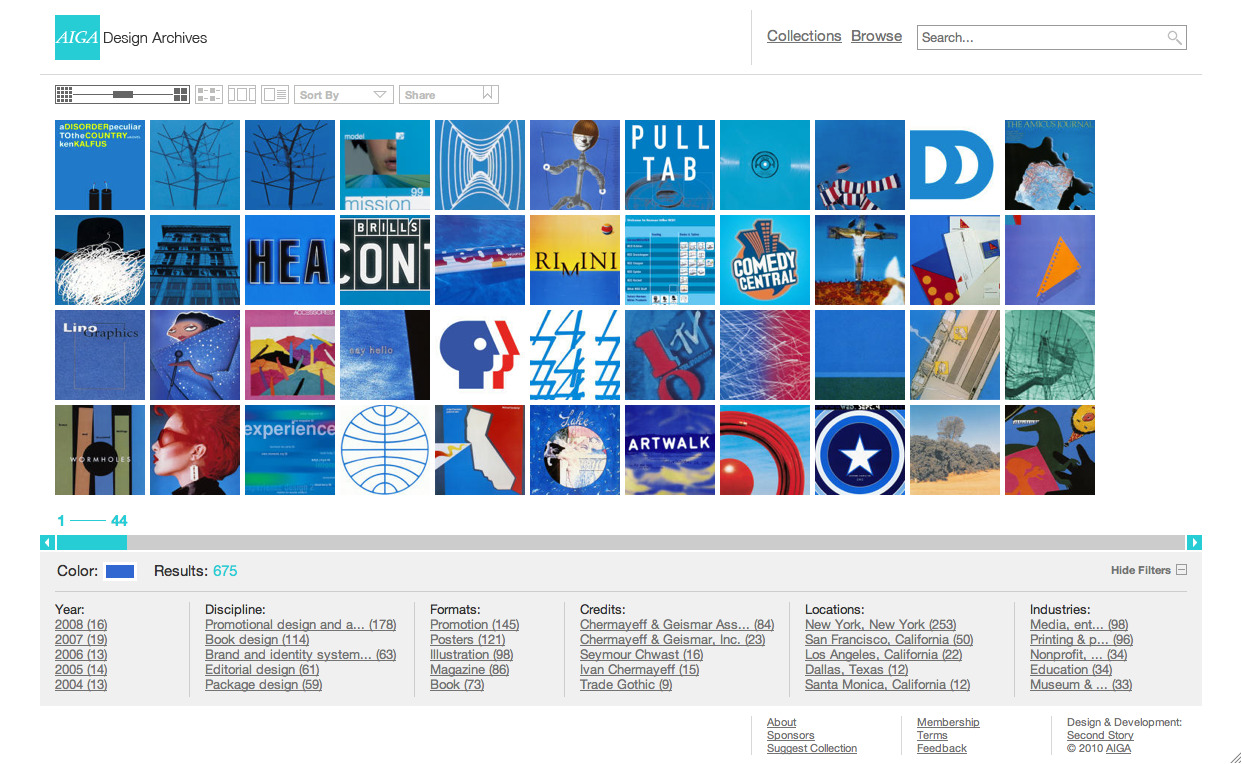Image resolution: width=1242 pixels, height=764 pixels.
Task: Filter by Trade Gothic (9)
Action: [626, 685]
